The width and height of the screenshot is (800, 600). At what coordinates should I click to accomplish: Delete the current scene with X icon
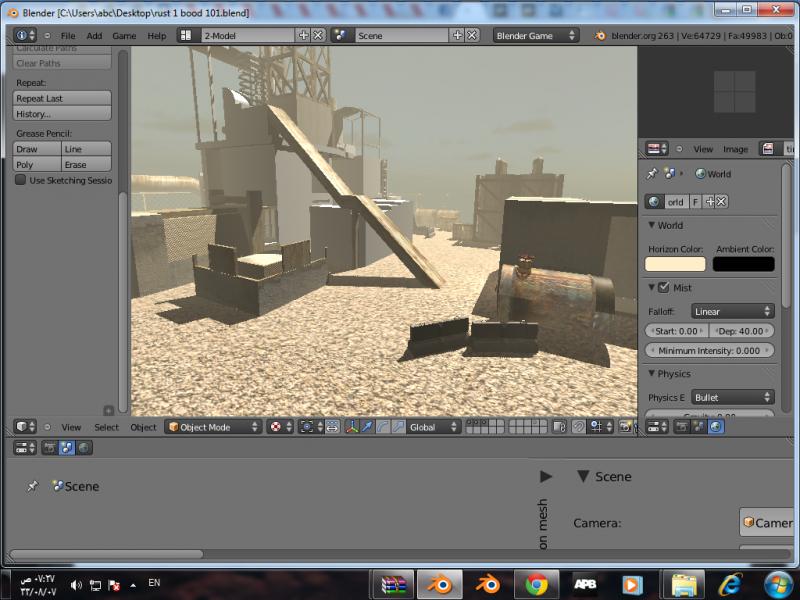click(472, 35)
